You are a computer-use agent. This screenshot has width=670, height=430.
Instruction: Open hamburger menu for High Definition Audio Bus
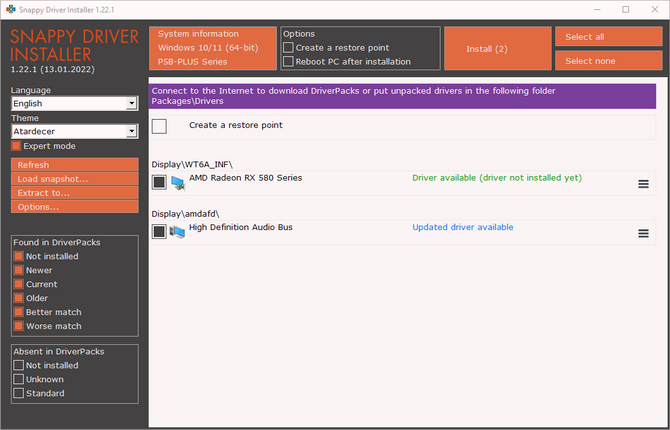coord(644,233)
